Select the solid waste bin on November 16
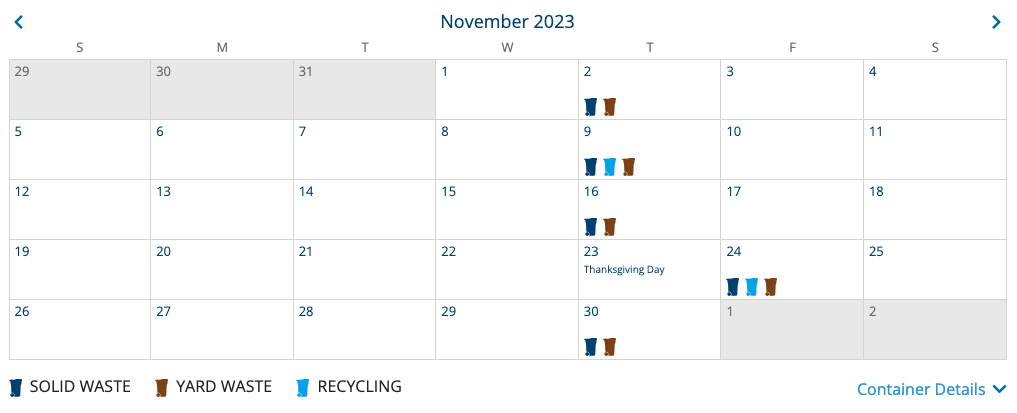The image size is (1017, 413). point(590,227)
